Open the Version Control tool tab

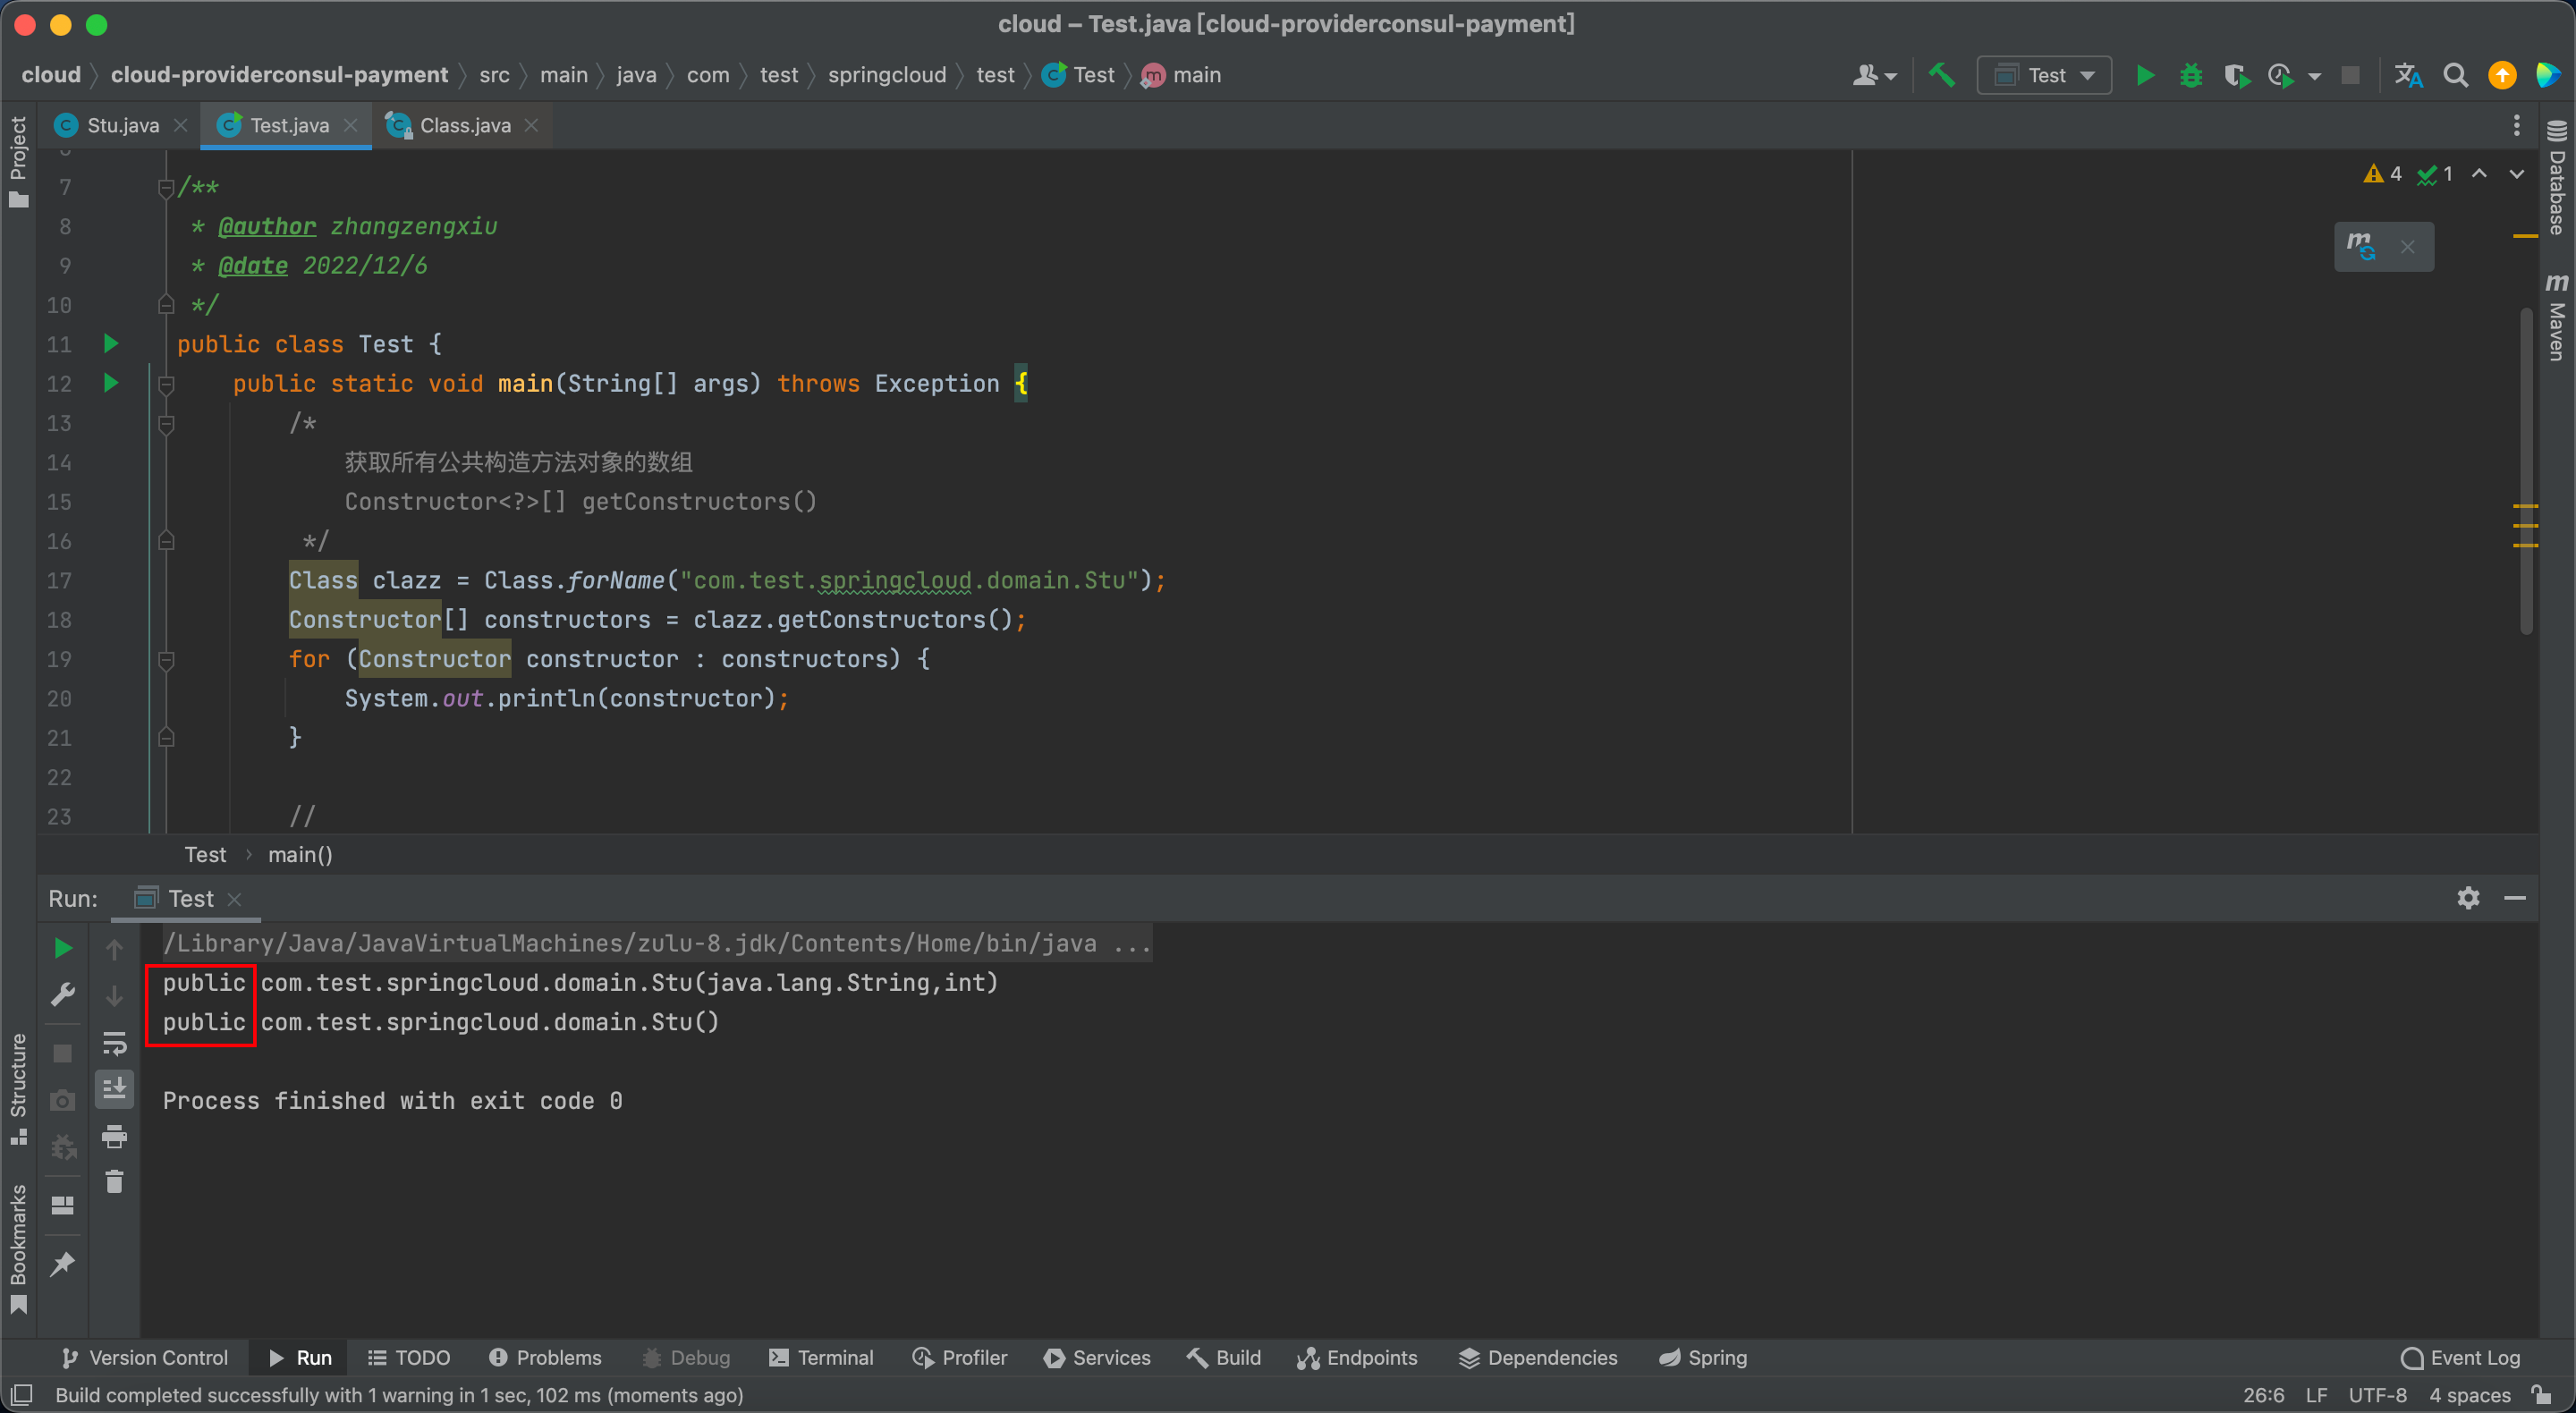[145, 1357]
